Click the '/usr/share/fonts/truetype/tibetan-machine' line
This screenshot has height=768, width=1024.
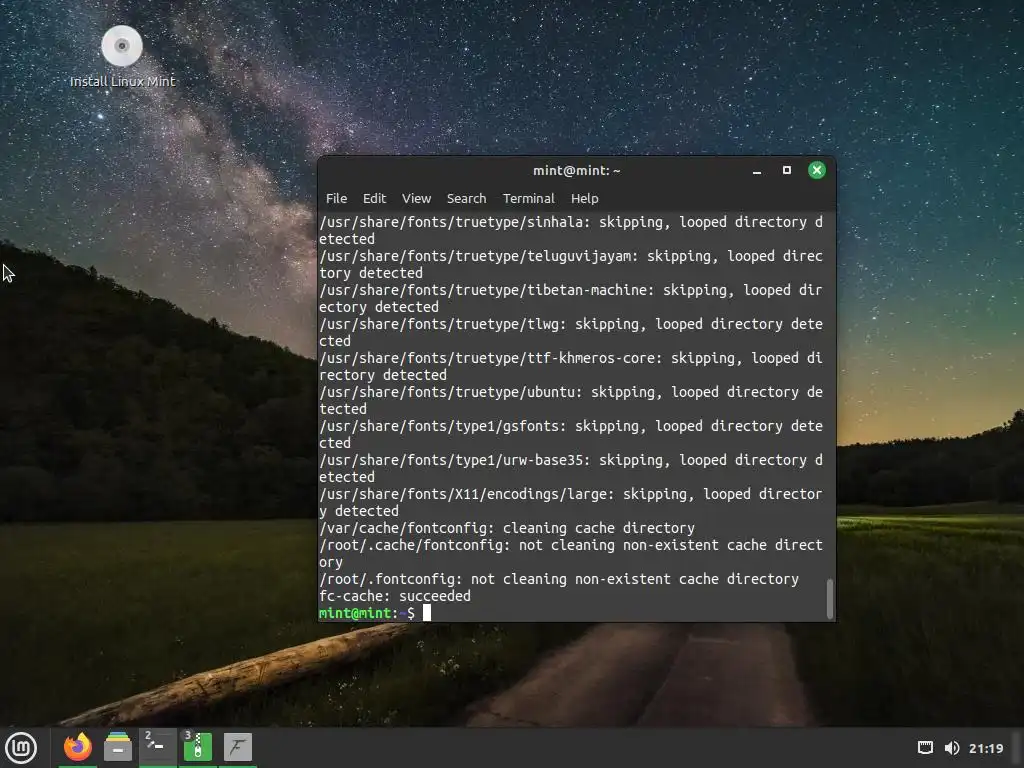click(x=571, y=298)
